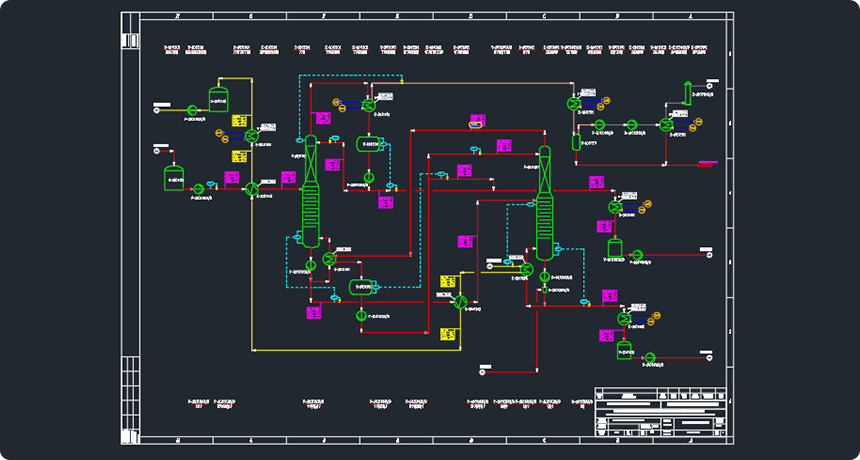Select the magenta block on the right-edge line
Viewport: 860px width, 460px height.
(709, 163)
